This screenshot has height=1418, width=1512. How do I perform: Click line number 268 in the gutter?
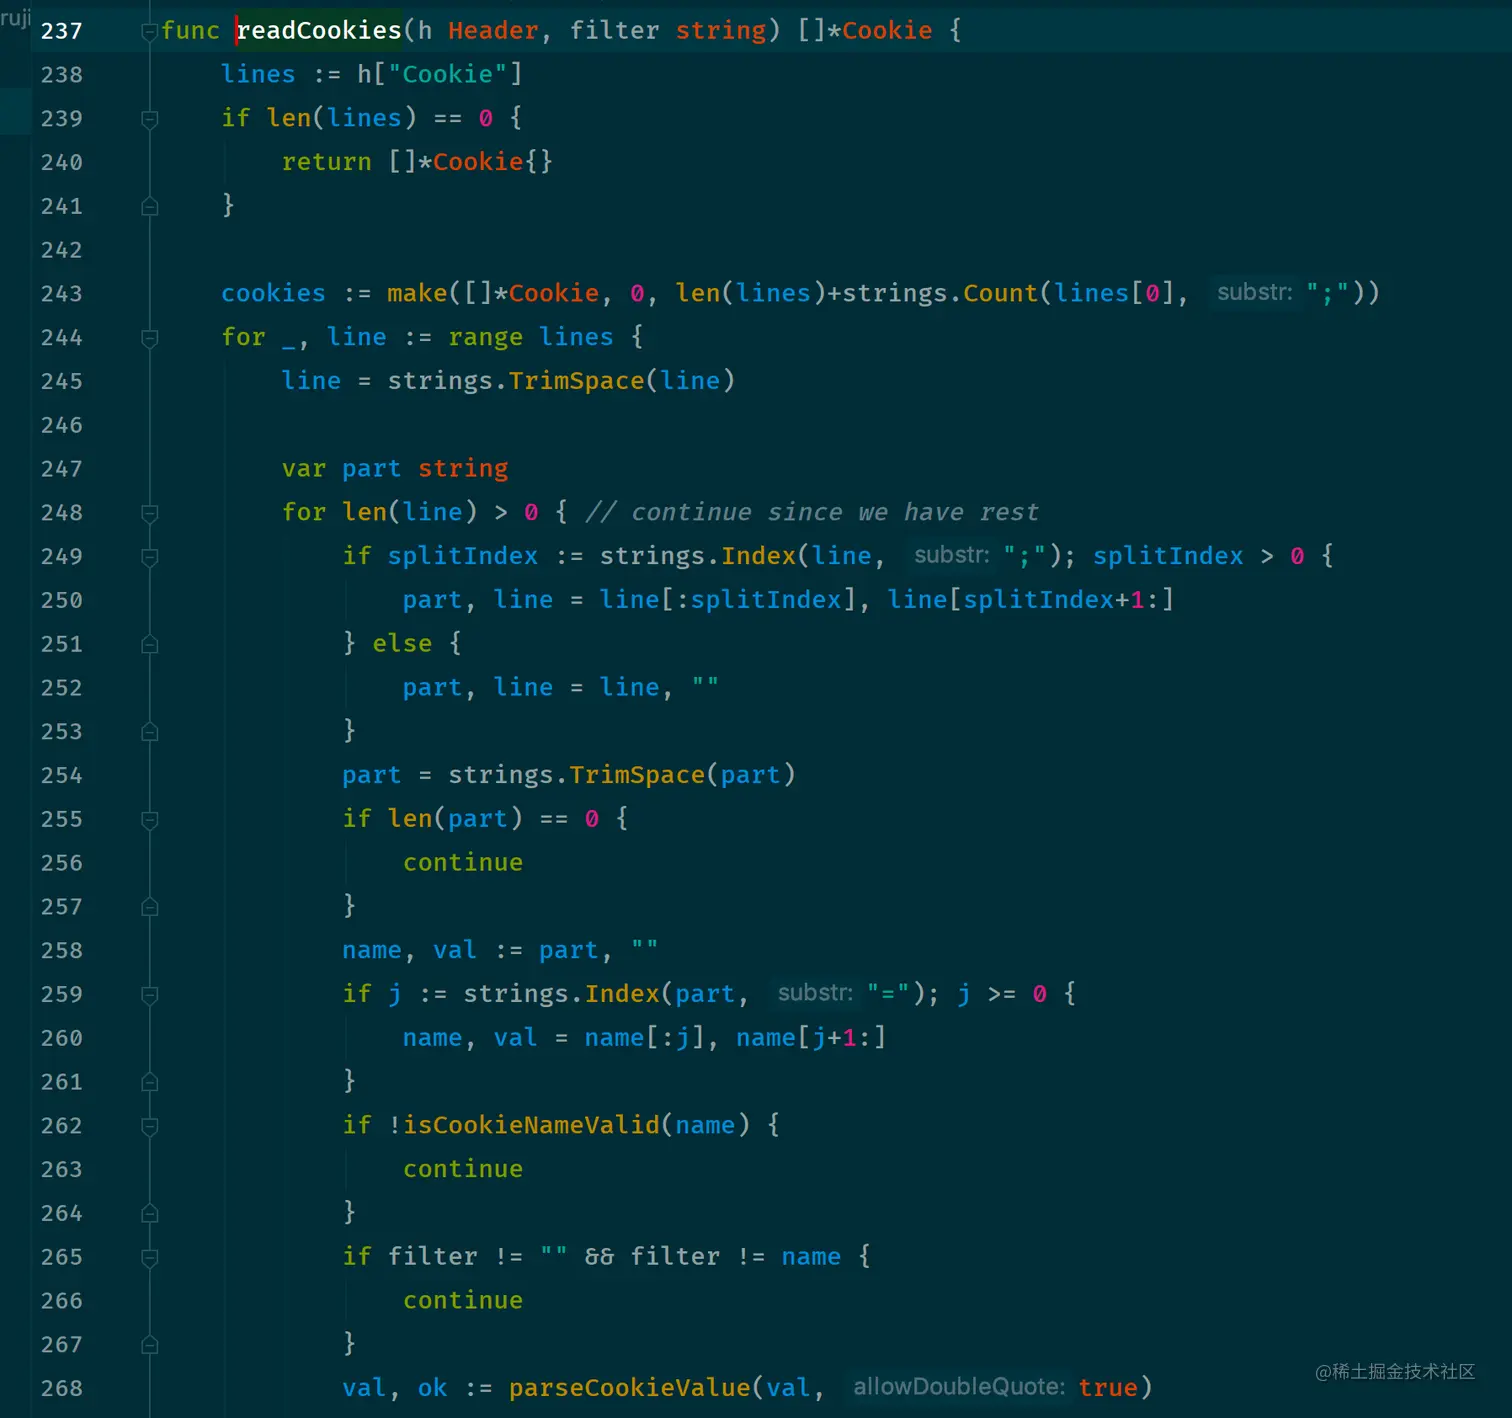(x=62, y=1388)
